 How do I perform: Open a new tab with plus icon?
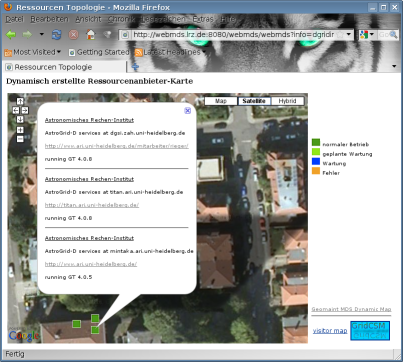tap(135, 67)
